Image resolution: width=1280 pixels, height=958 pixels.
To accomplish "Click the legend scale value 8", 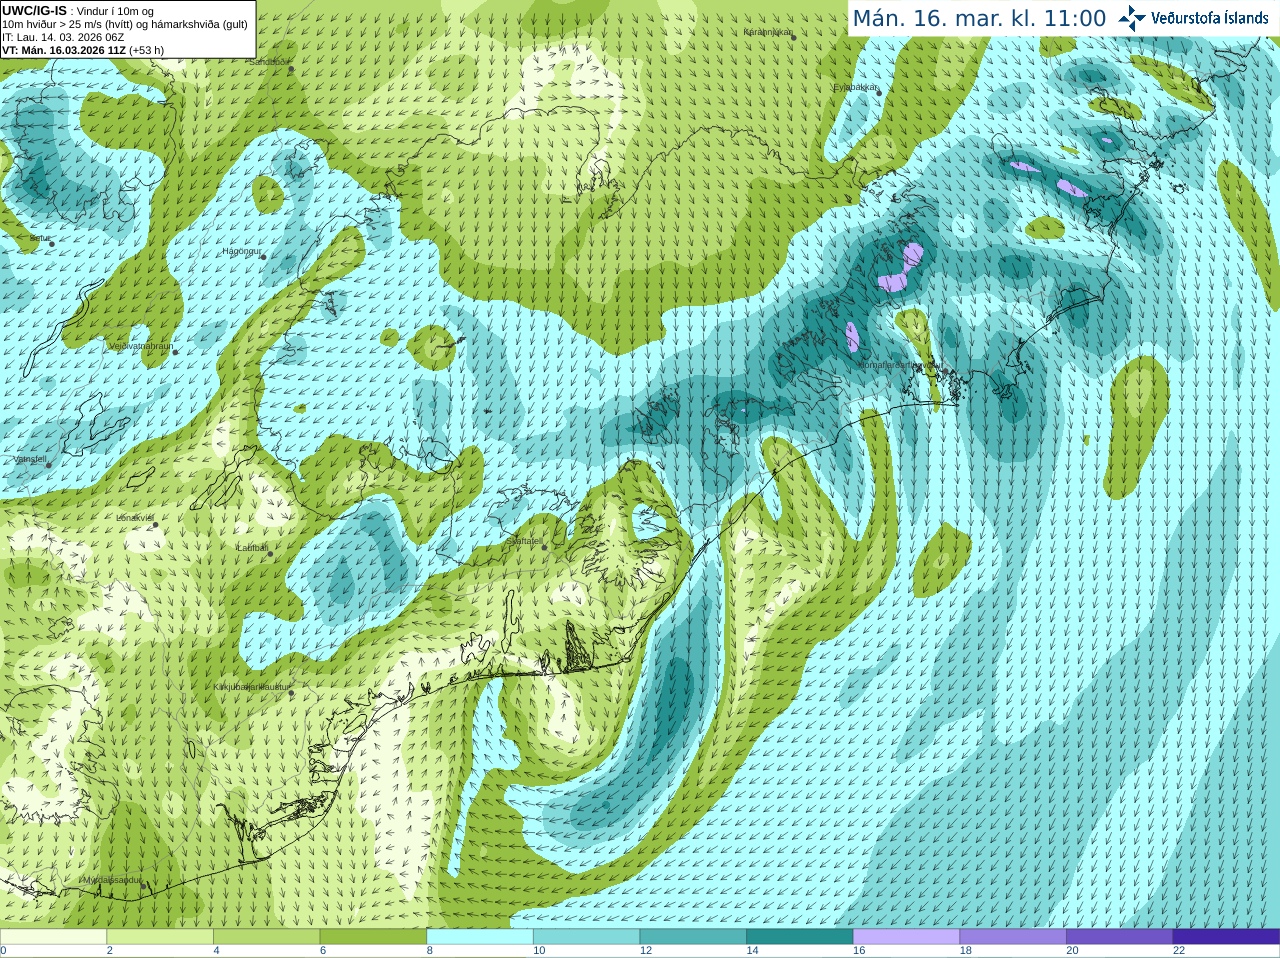I will [430, 951].
